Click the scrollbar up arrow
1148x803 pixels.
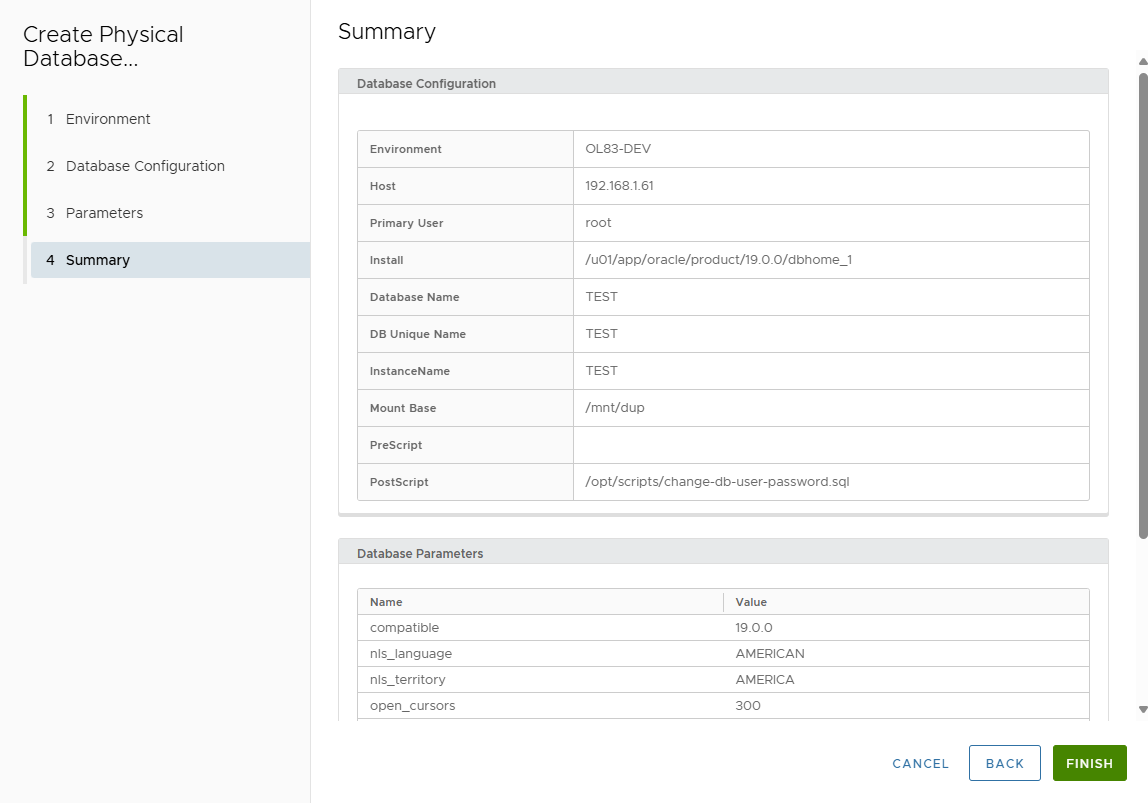click(x=1142, y=62)
